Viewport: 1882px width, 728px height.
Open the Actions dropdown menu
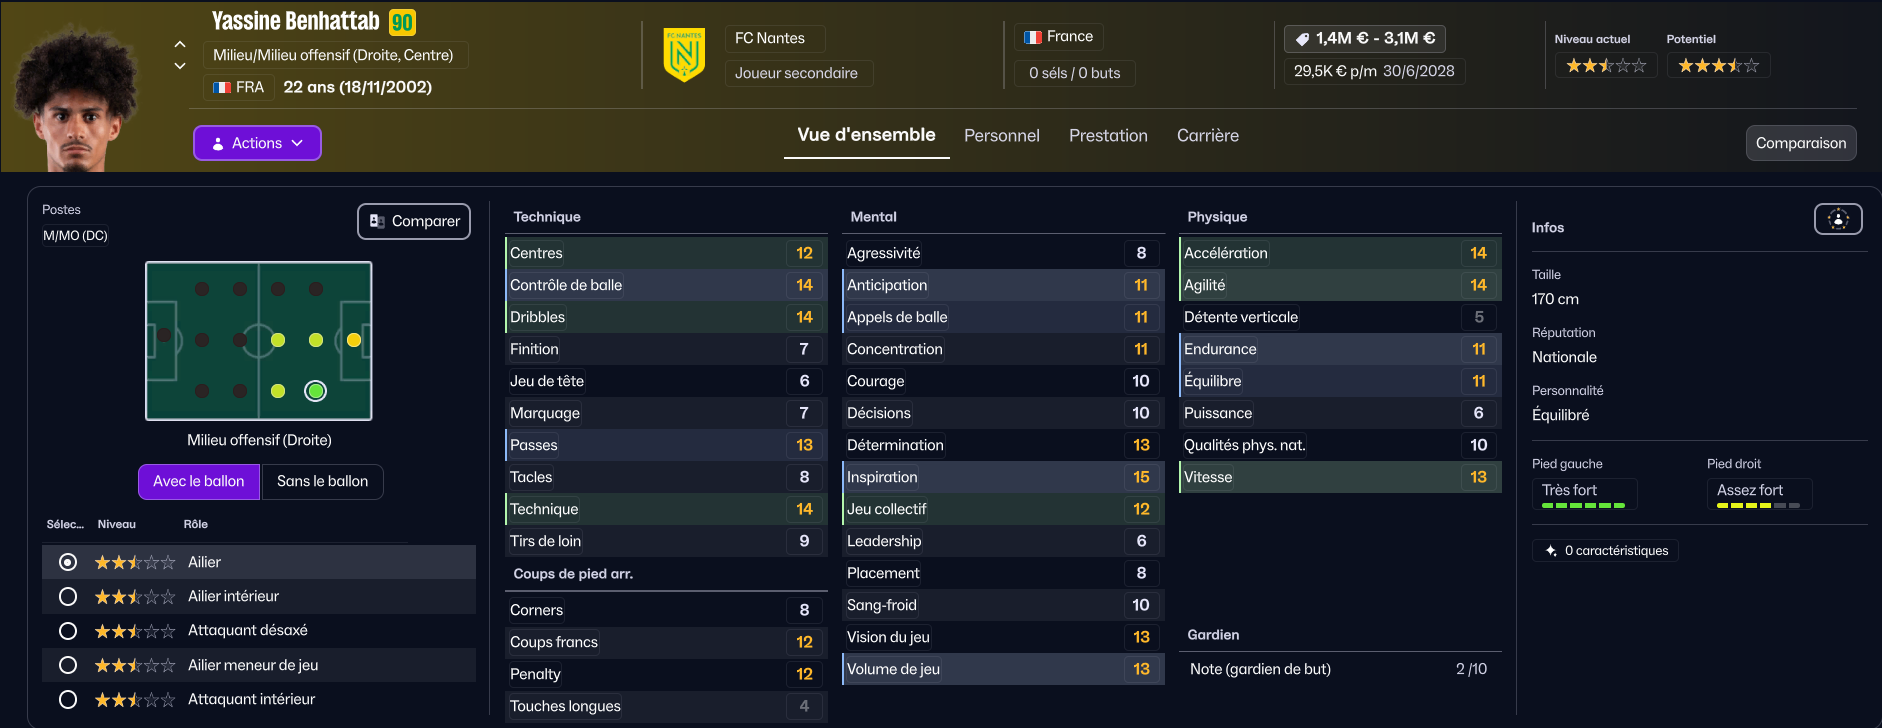[257, 143]
